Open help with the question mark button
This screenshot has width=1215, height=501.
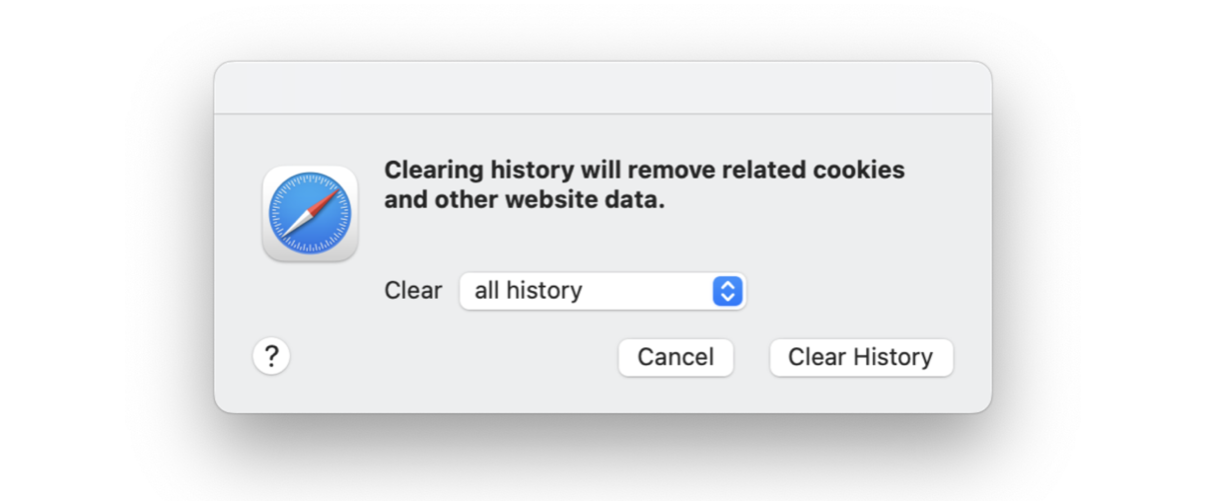coord(271,356)
